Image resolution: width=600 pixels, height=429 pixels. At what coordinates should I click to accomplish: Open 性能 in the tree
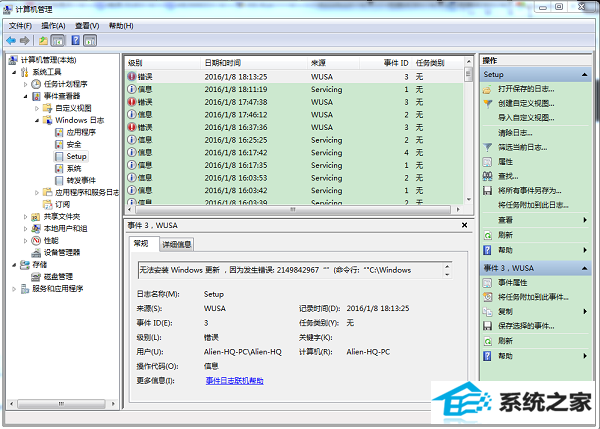pyautogui.click(x=45, y=240)
